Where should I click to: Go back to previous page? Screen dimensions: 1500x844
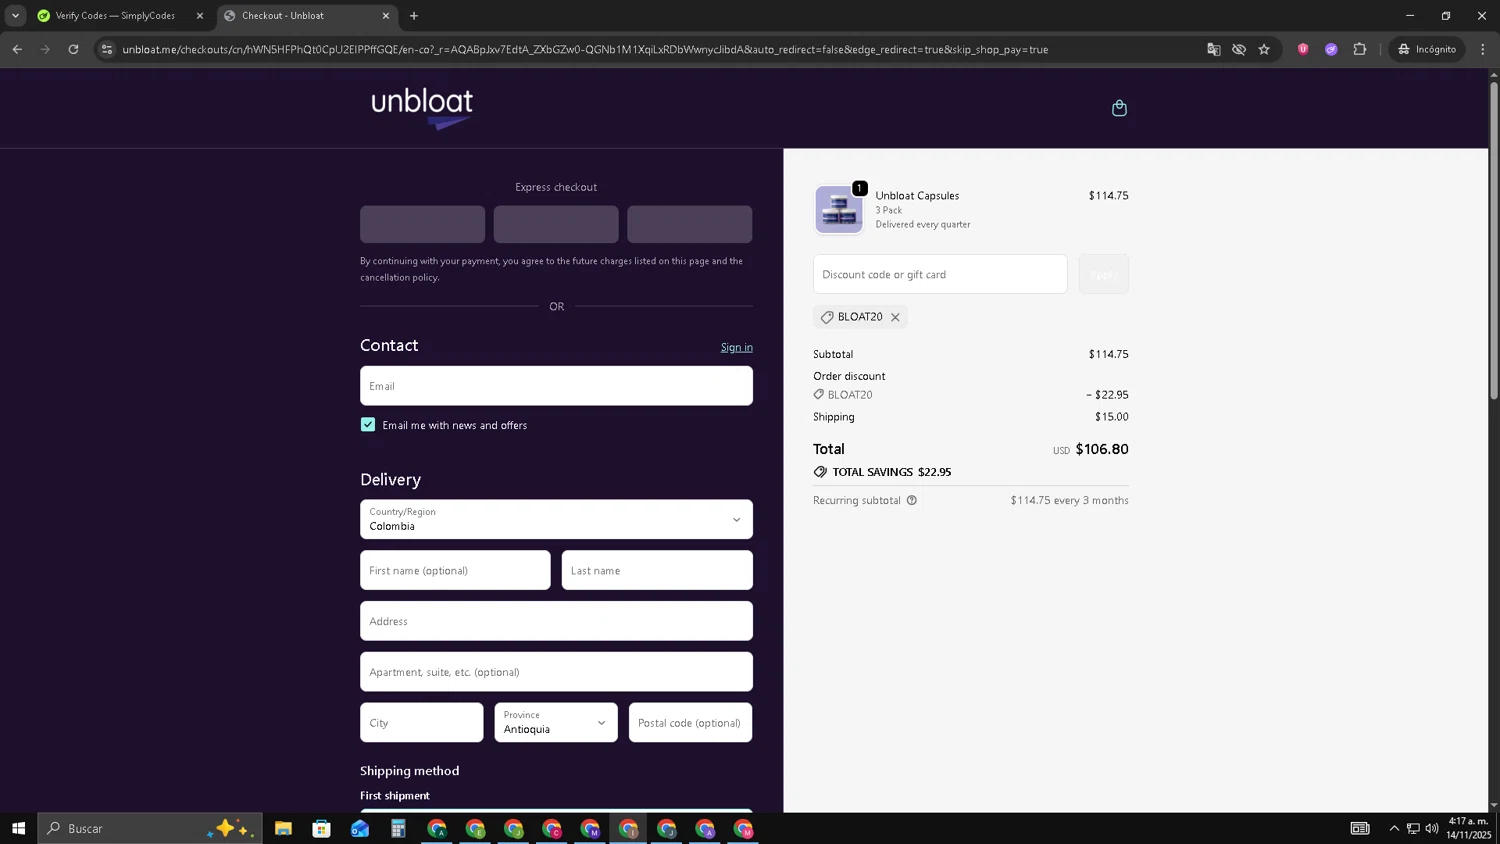click(x=17, y=49)
